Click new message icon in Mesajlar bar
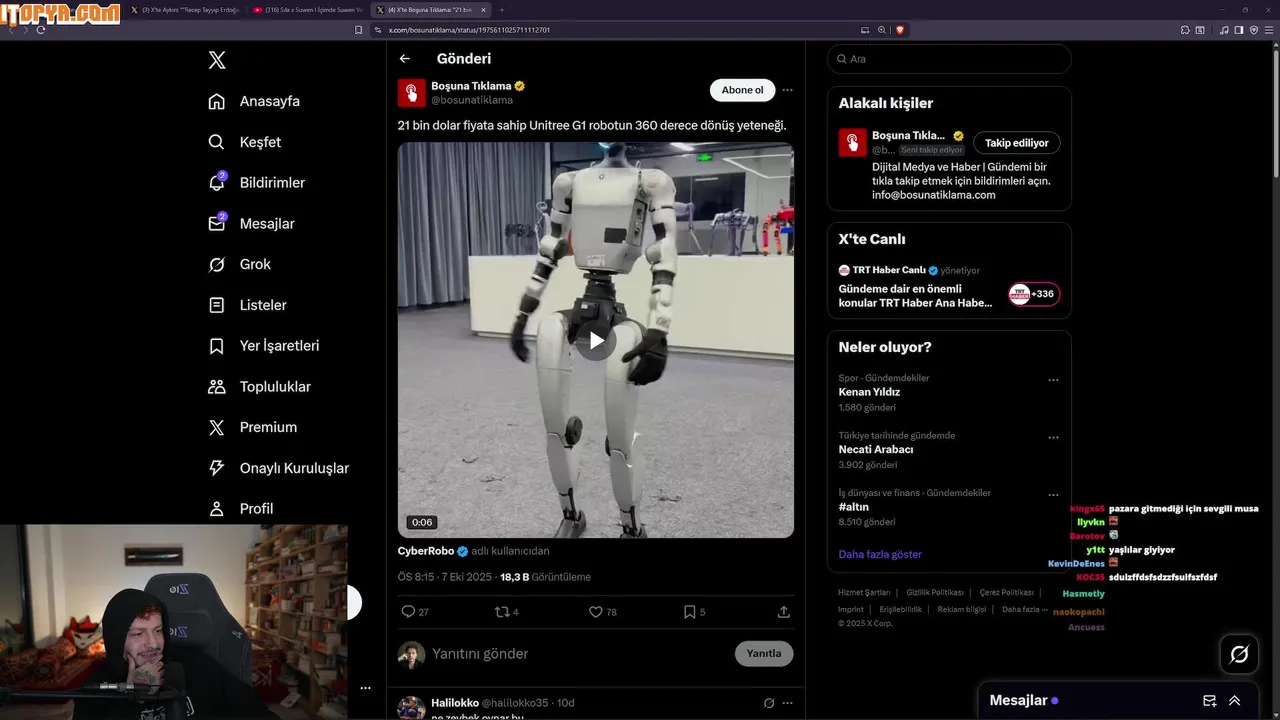 coord(1209,701)
